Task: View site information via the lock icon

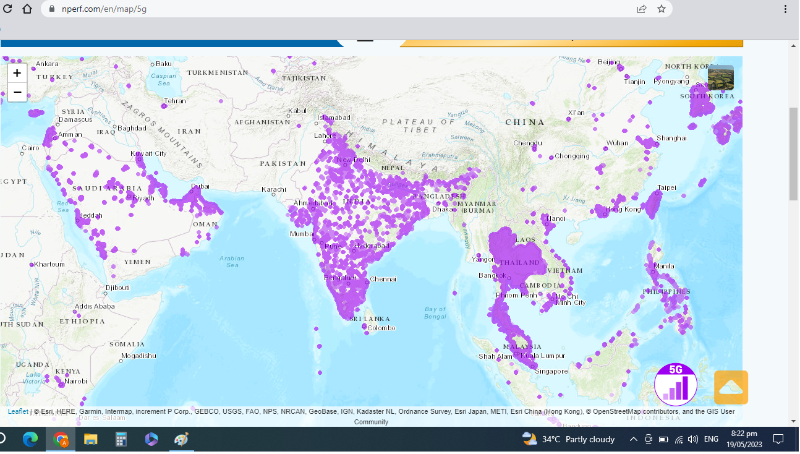Action: pyautogui.click(x=51, y=9)
